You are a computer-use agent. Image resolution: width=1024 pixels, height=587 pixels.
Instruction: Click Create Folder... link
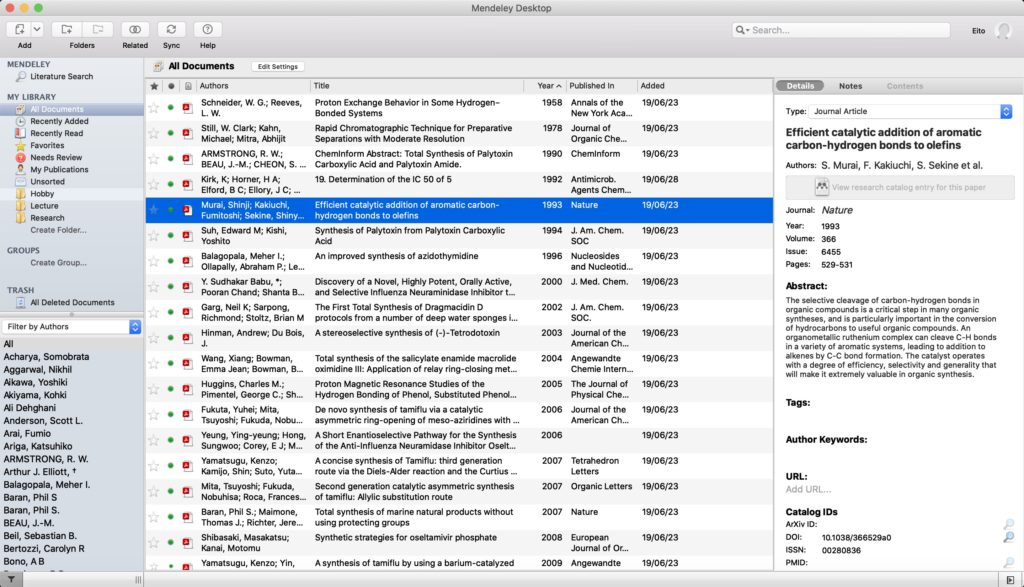(x=58, y=230)
